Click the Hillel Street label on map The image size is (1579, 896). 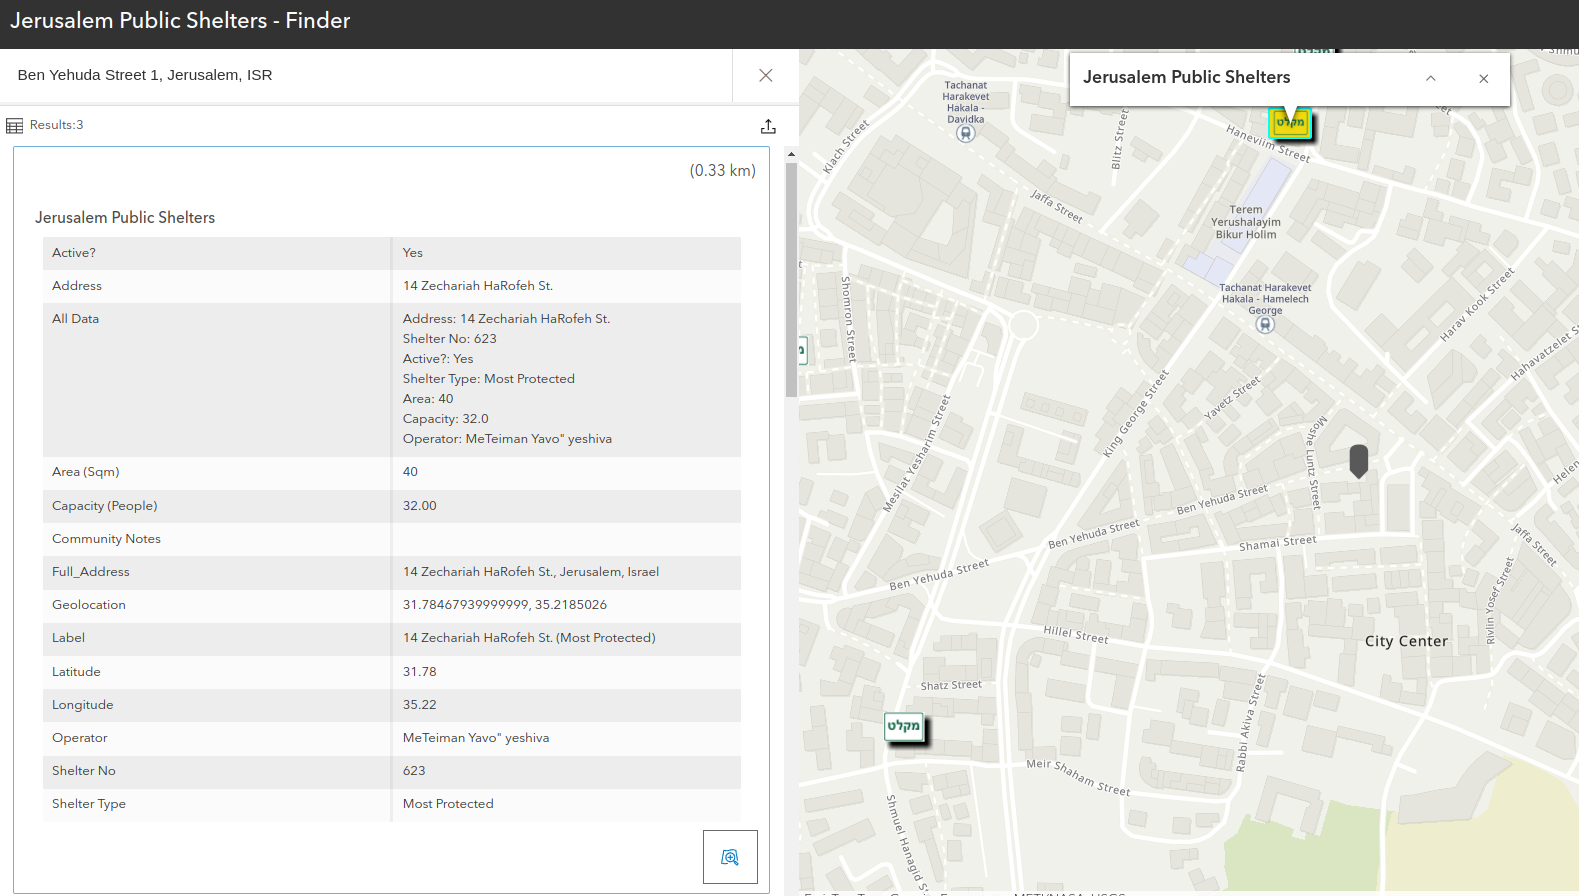click(1076, 634)
